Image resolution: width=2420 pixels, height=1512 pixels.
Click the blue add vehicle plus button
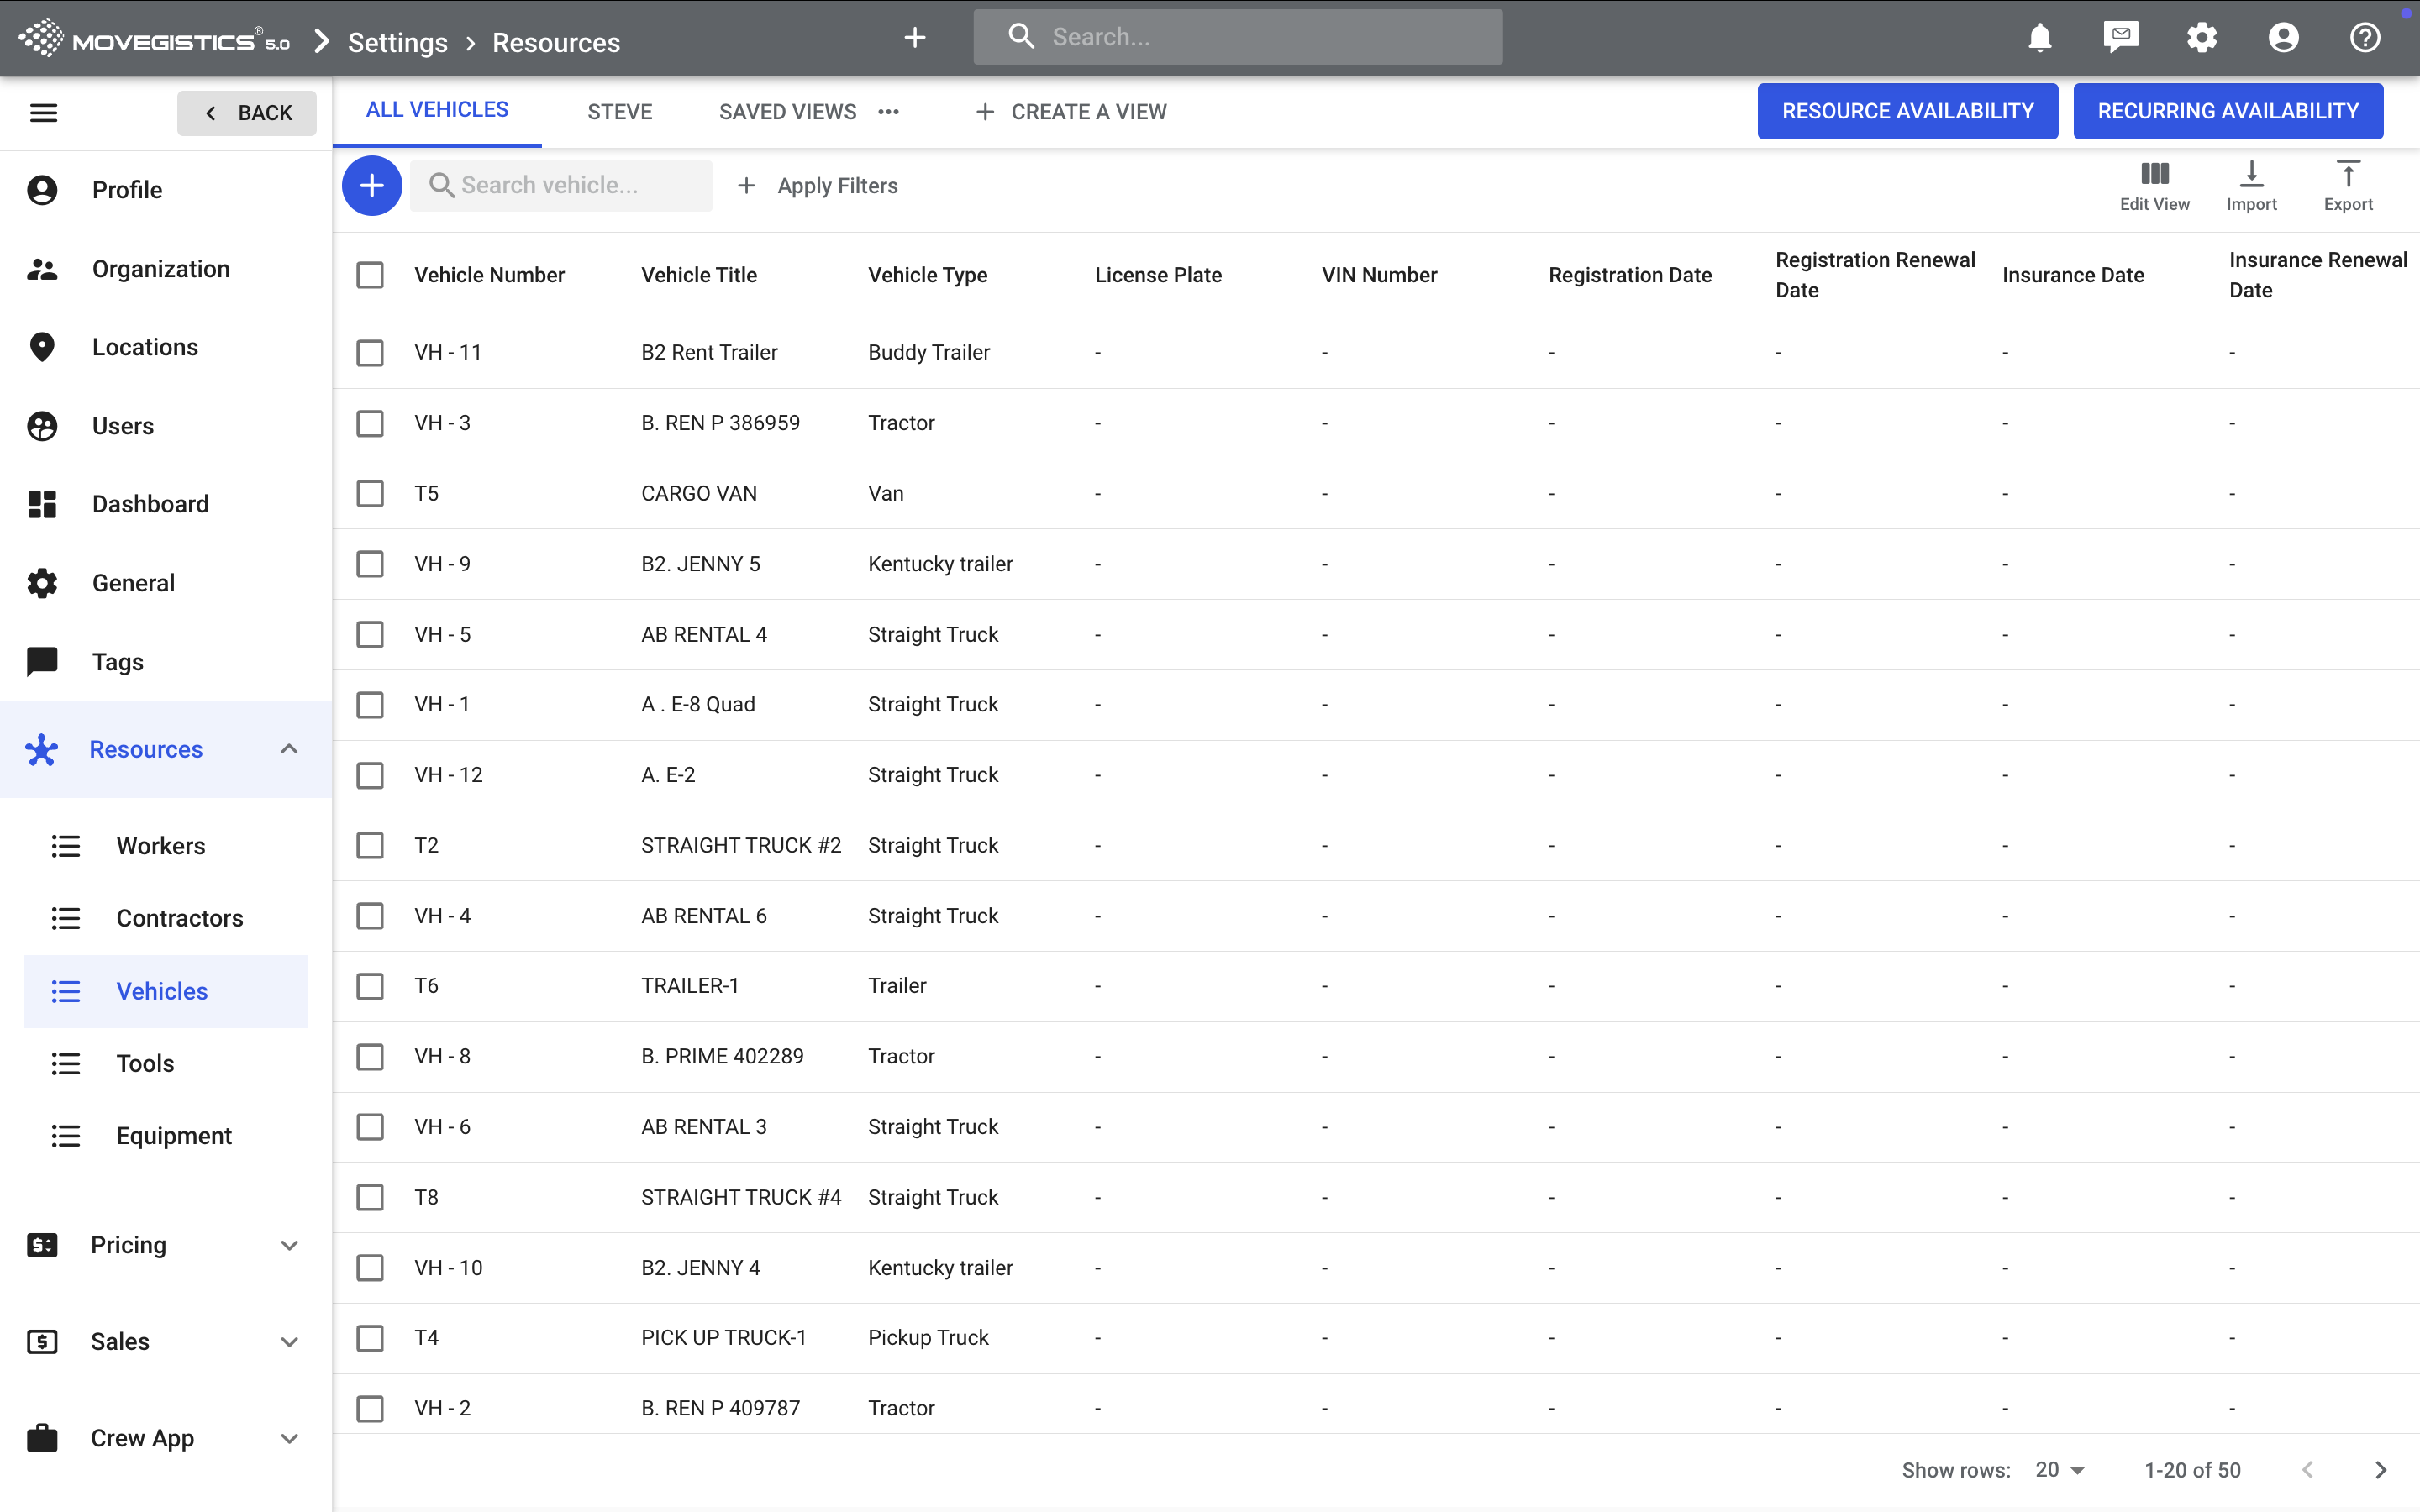[371, 185]
